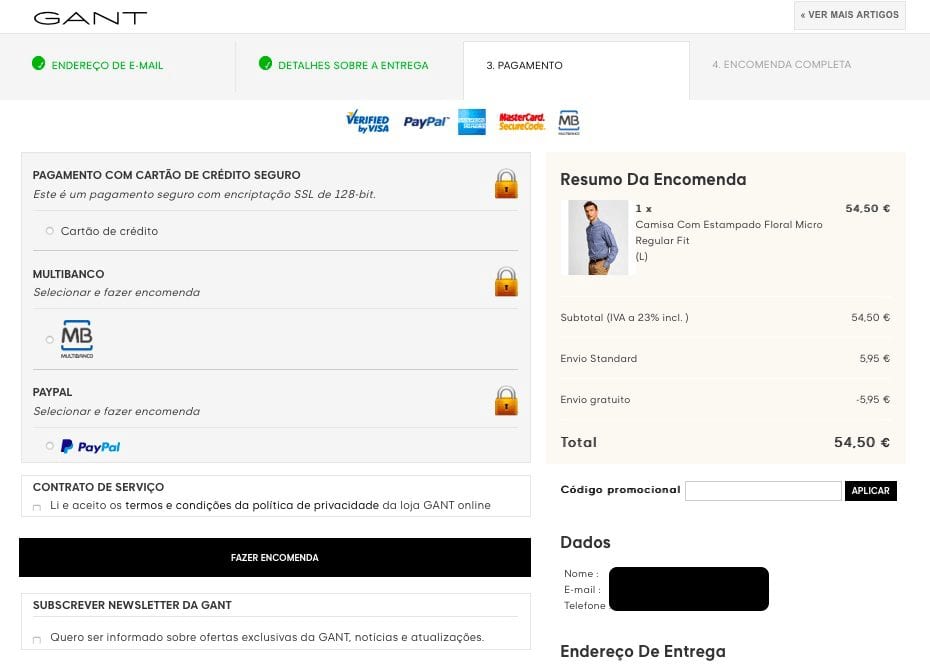
Task: Click the Fazer encomenda button
Action: pos(275,557)
